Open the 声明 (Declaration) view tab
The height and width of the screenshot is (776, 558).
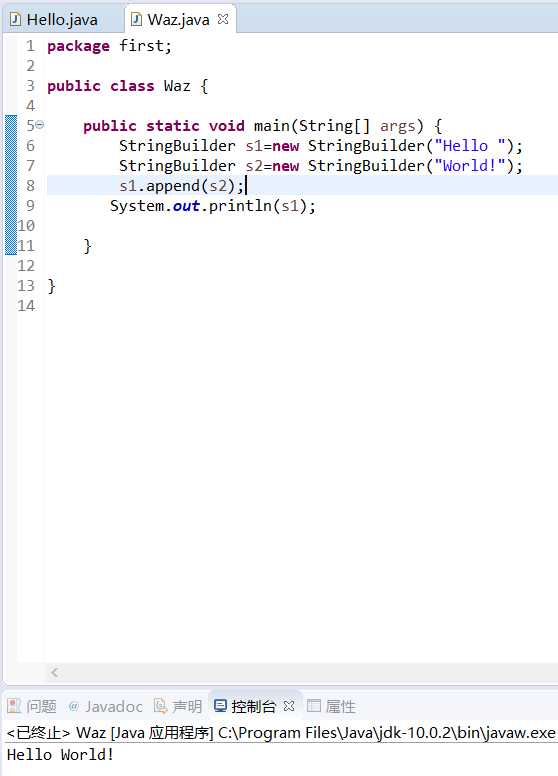click(178, 706)
